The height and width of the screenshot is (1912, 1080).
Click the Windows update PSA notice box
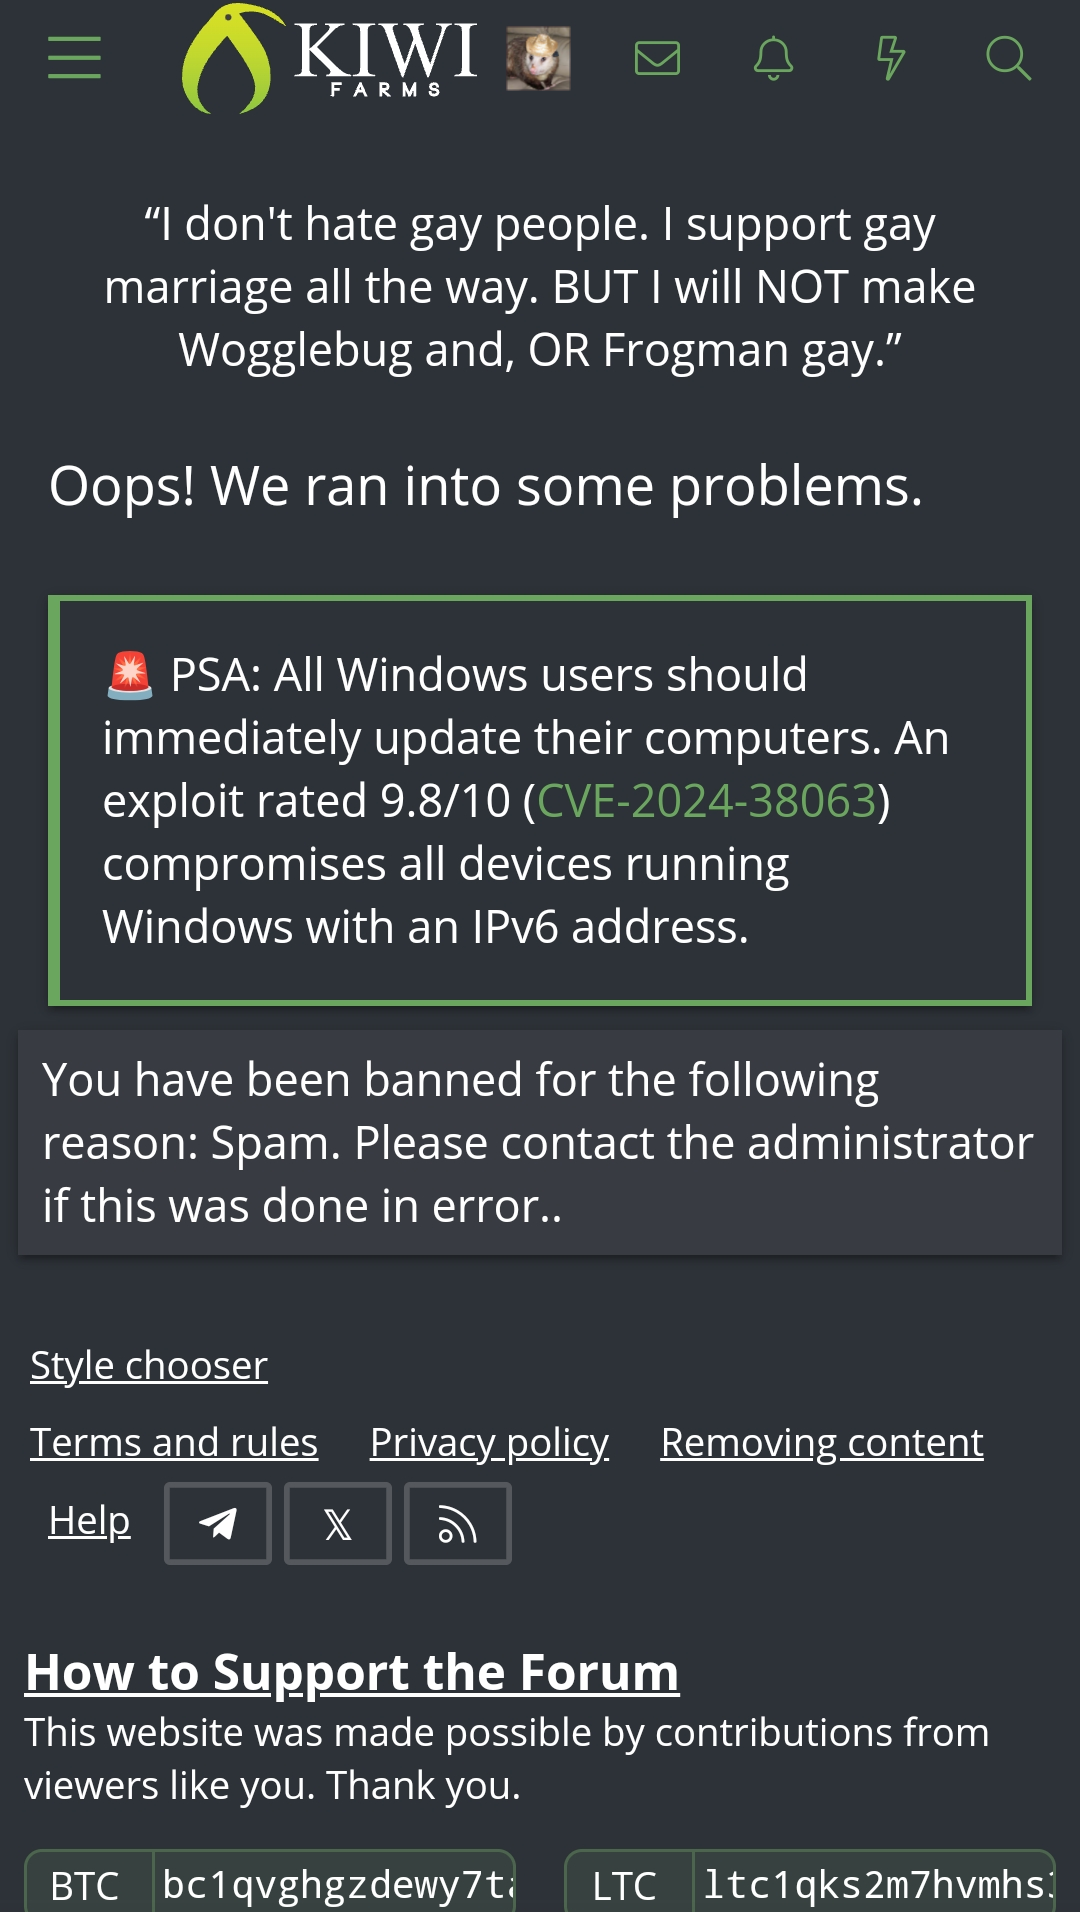pos(540,801)
